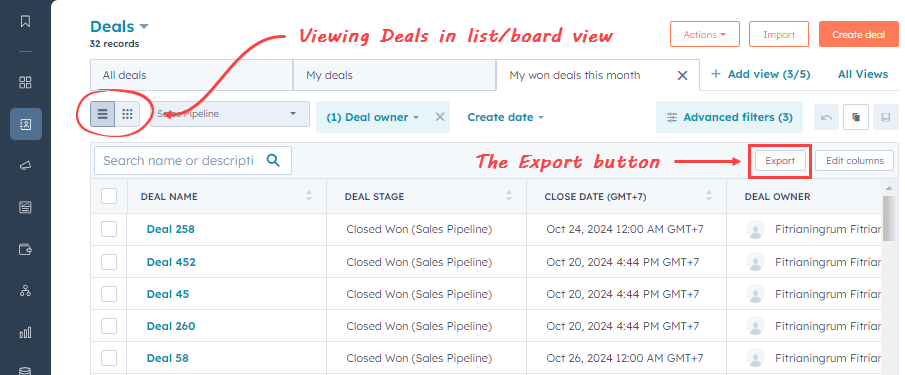Open the Actions dropdown
The height and width of the screenshot is (375, 905).
pyautogui.click(x=705, y=35)
